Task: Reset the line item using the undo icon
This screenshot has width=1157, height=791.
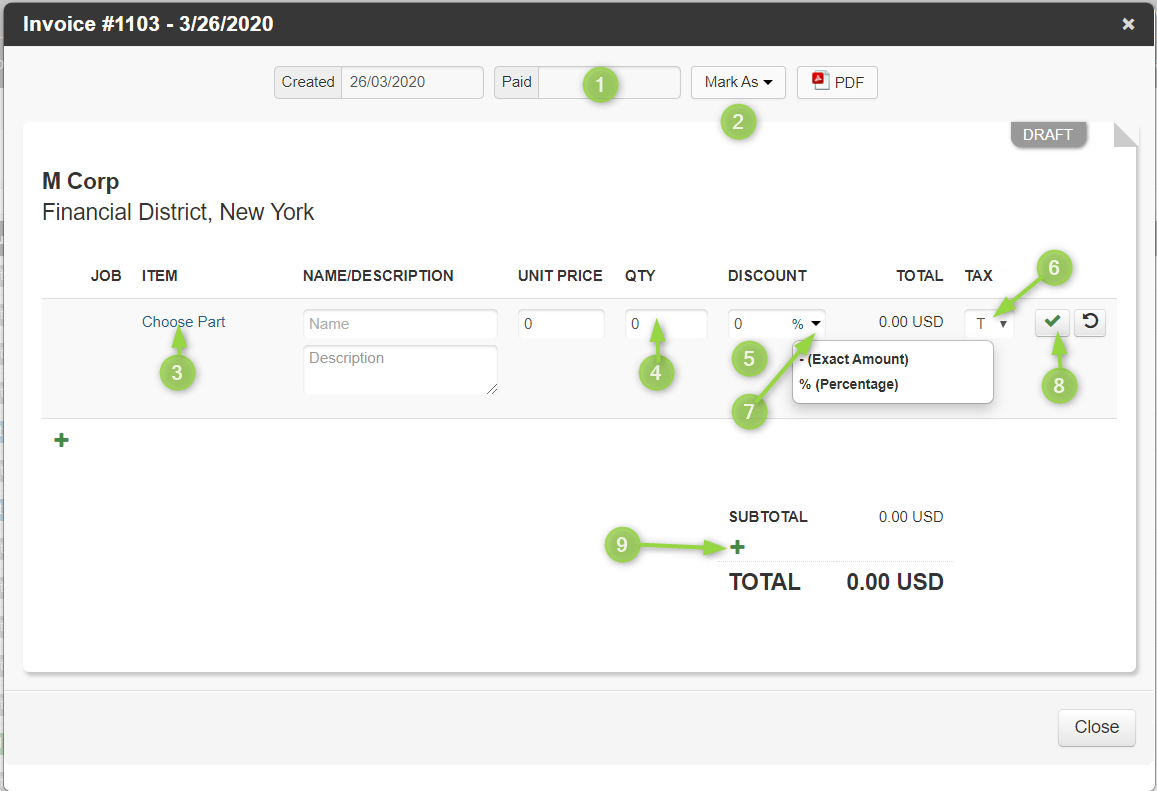Action: pos(1090,322)
